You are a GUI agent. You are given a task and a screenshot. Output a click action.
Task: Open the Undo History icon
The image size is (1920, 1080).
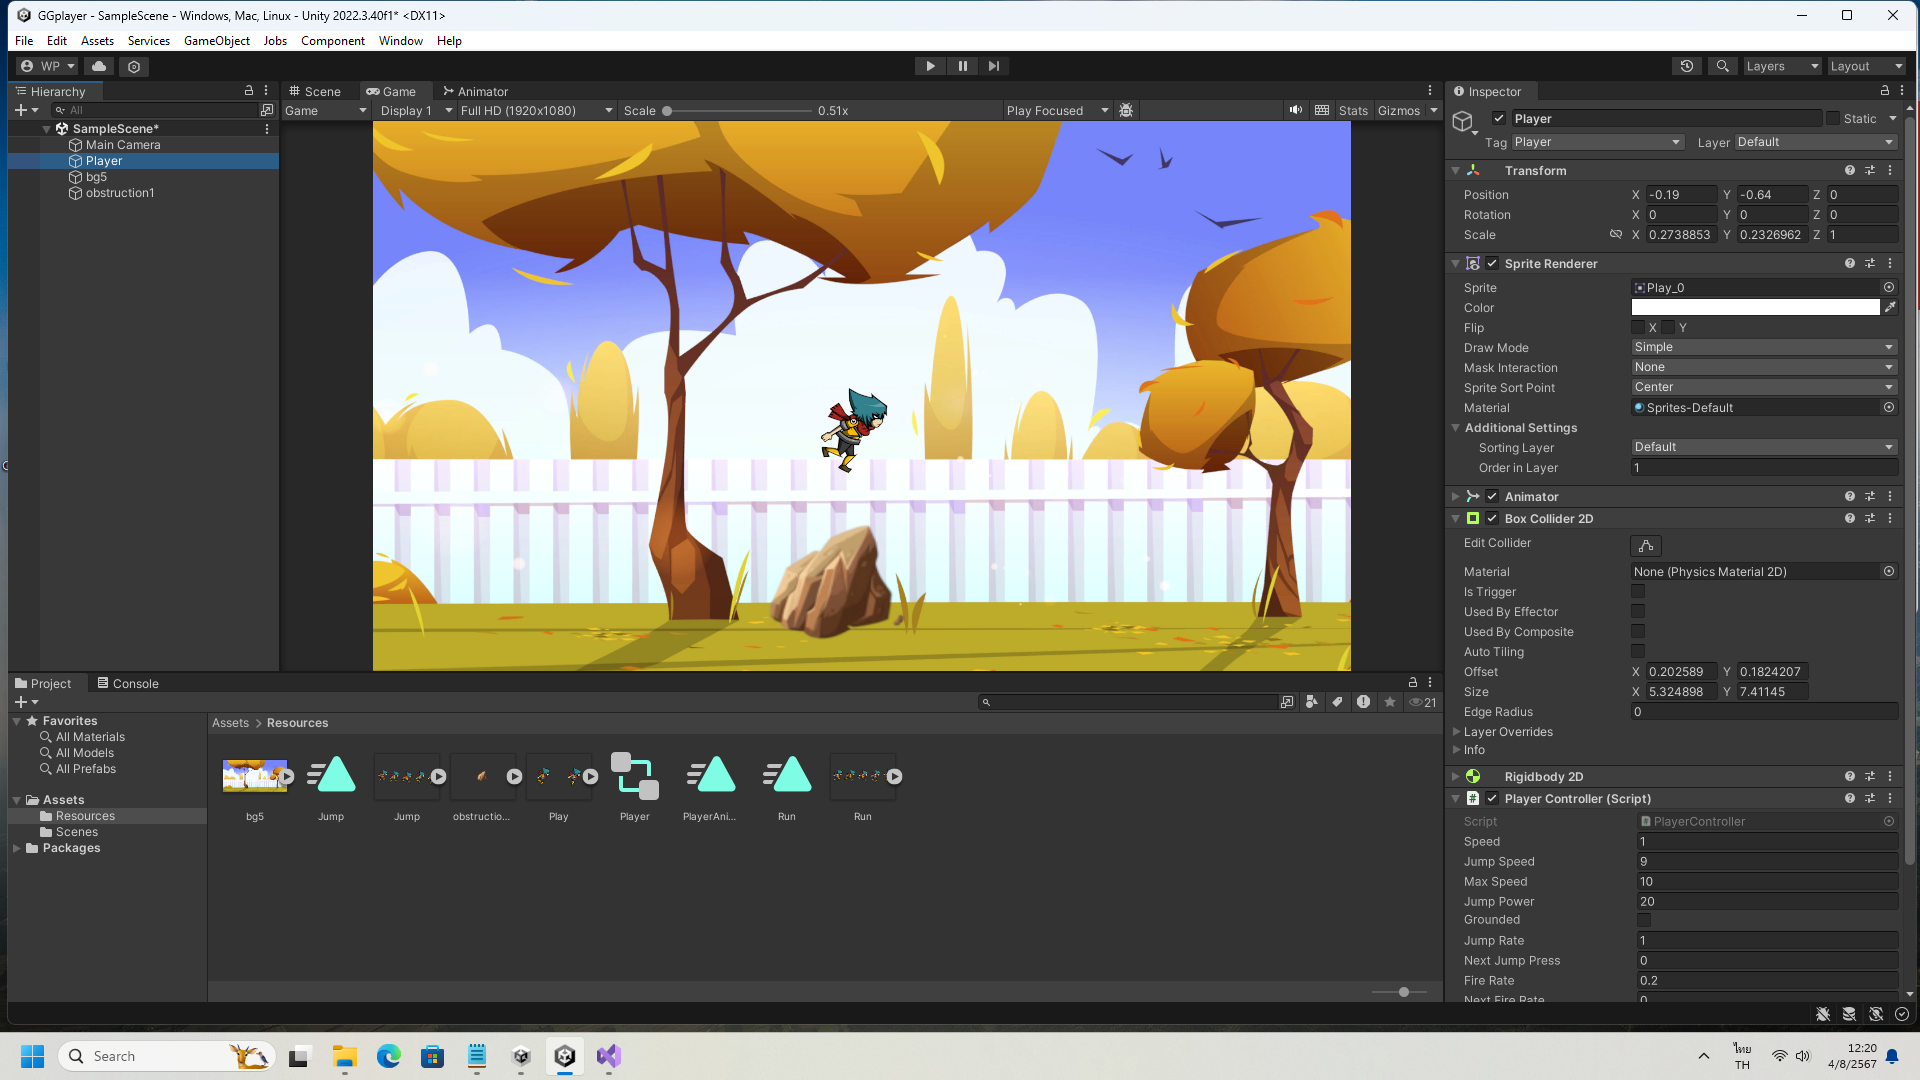tap(1687, 66)
